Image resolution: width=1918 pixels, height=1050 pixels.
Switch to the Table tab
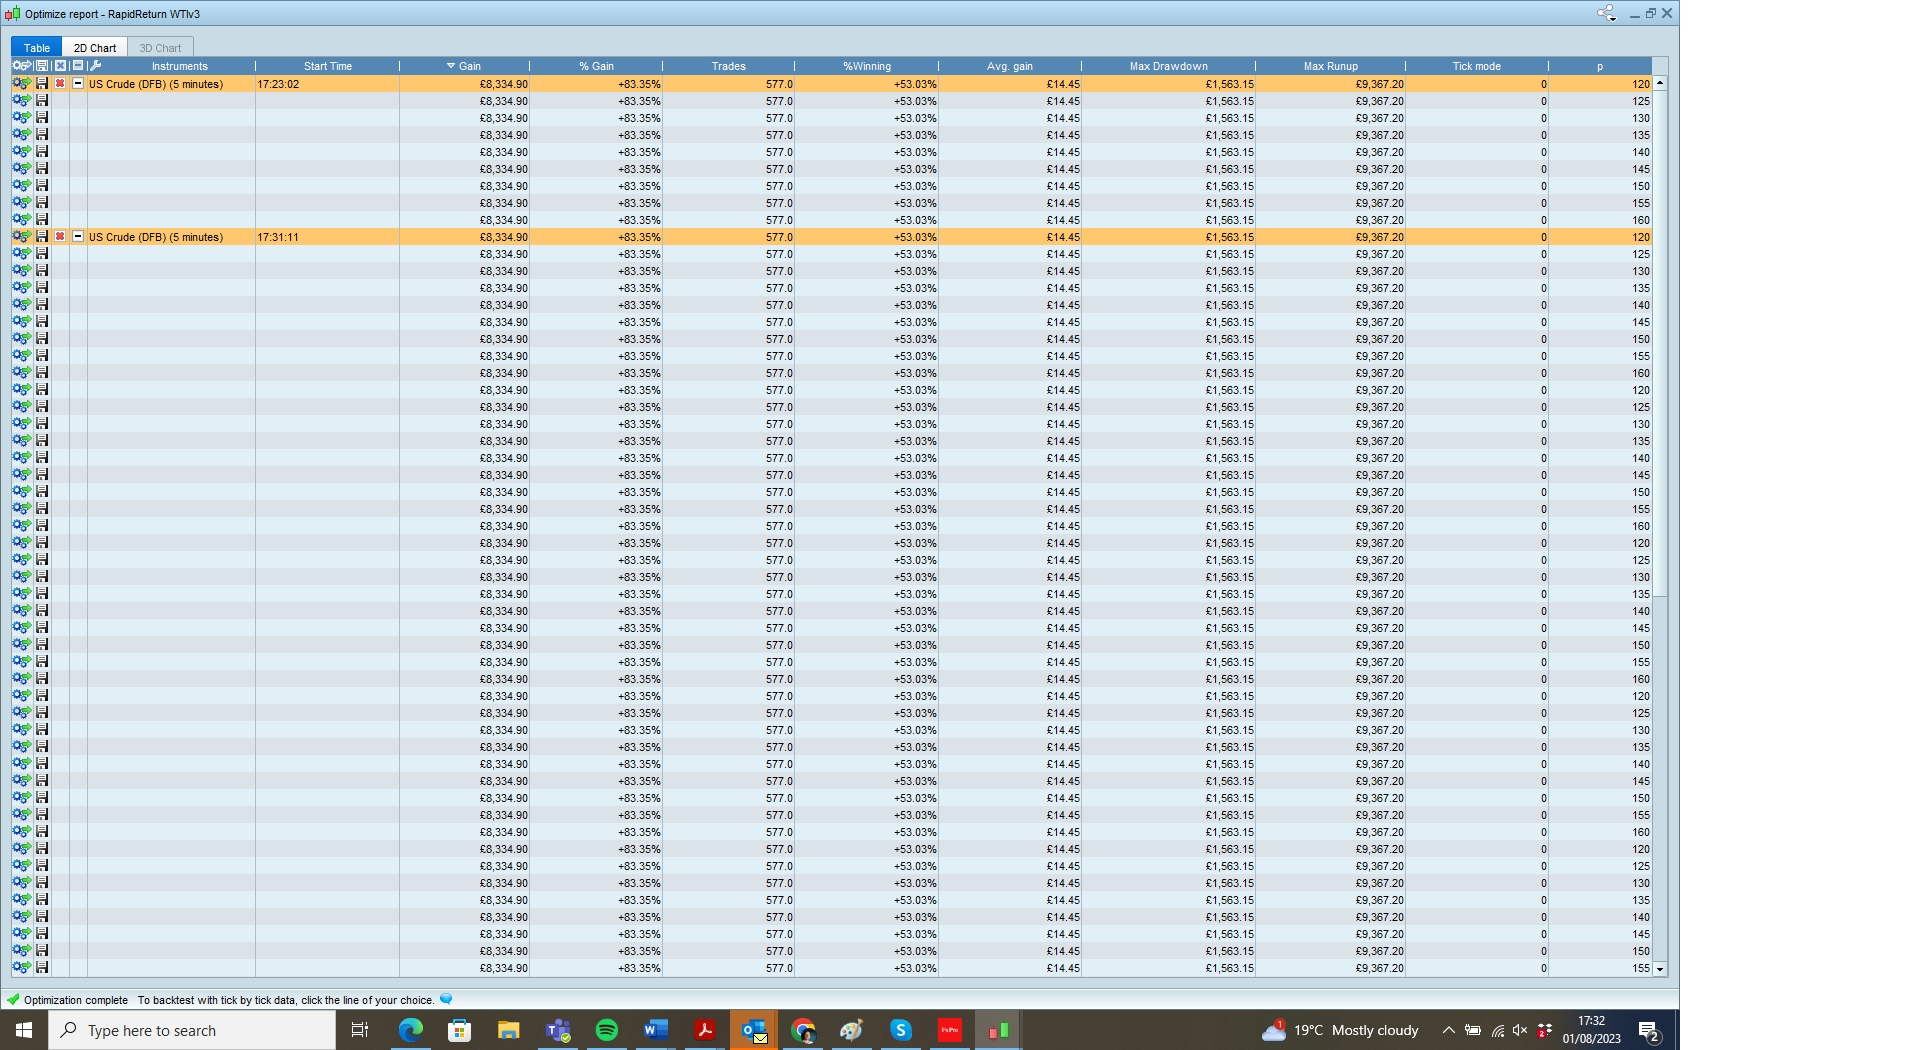point(37,48)
